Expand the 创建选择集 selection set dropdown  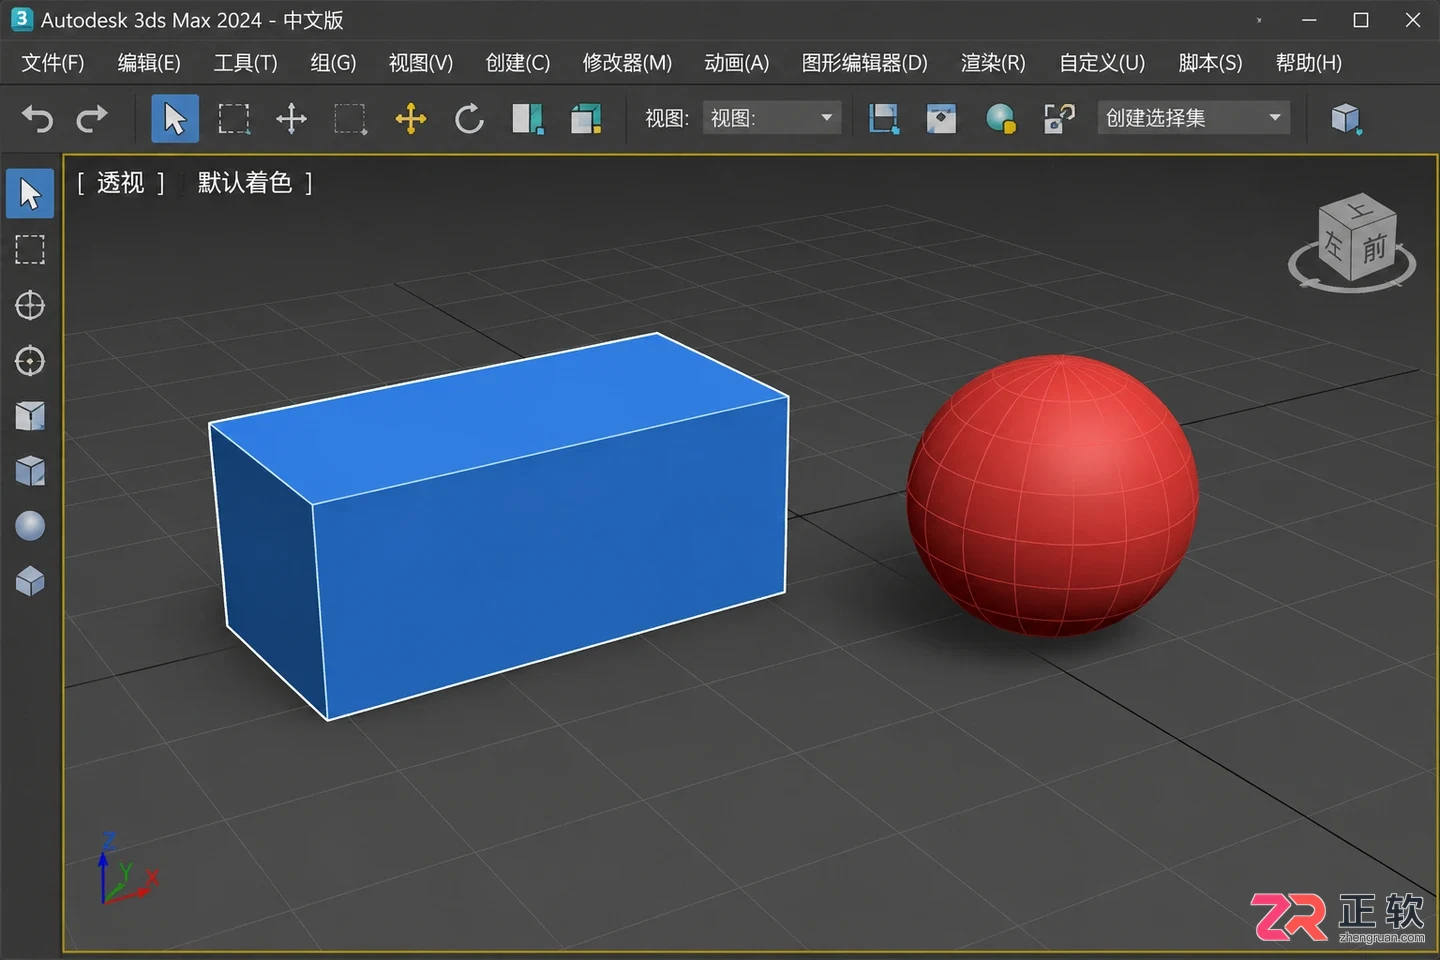click(x=1193, y=118)
